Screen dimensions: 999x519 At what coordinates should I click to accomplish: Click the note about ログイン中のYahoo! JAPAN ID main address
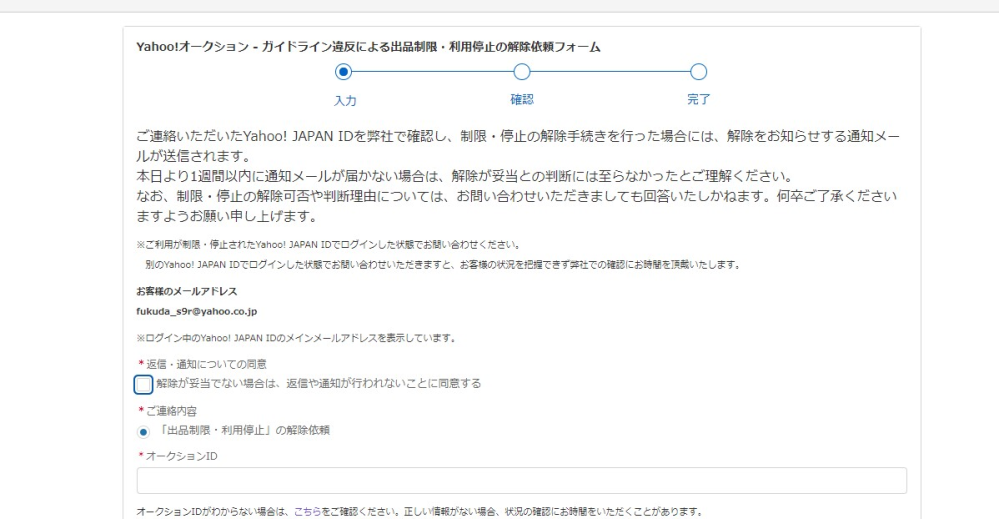pos(296,338)
